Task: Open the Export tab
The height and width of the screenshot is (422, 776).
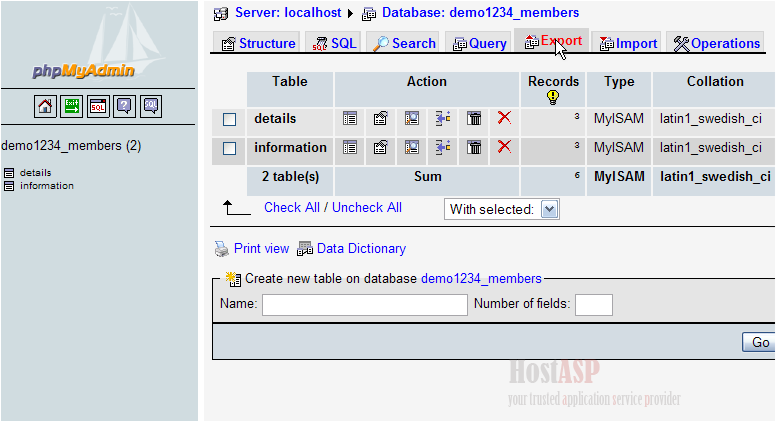Action: click(x=551, y=41)
